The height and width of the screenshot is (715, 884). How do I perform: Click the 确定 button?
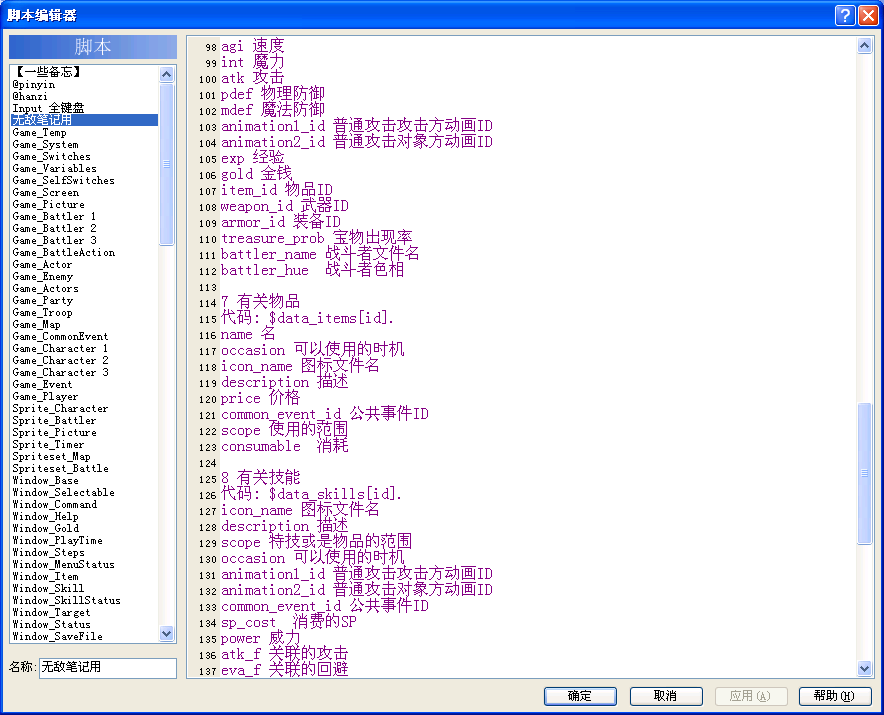click(x=580, y=696)
